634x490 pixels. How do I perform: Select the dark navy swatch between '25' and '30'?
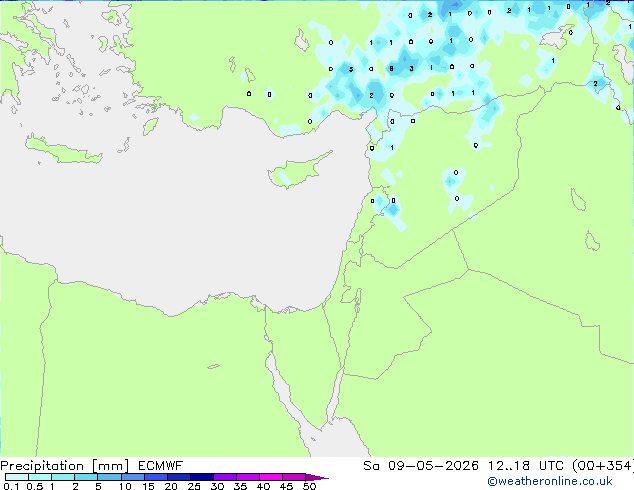[x=202, y=477]
